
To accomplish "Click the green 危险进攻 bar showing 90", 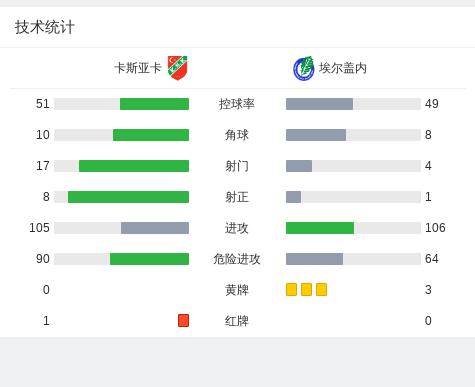I will pos(149,259).
